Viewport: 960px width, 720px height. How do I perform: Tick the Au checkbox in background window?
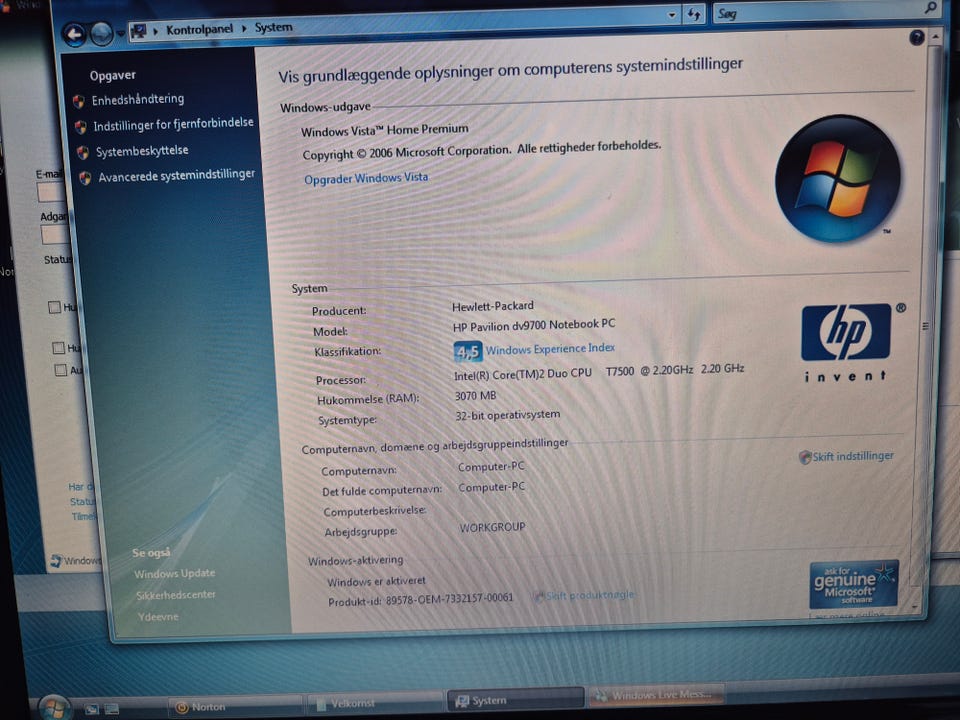pos(61,370)
